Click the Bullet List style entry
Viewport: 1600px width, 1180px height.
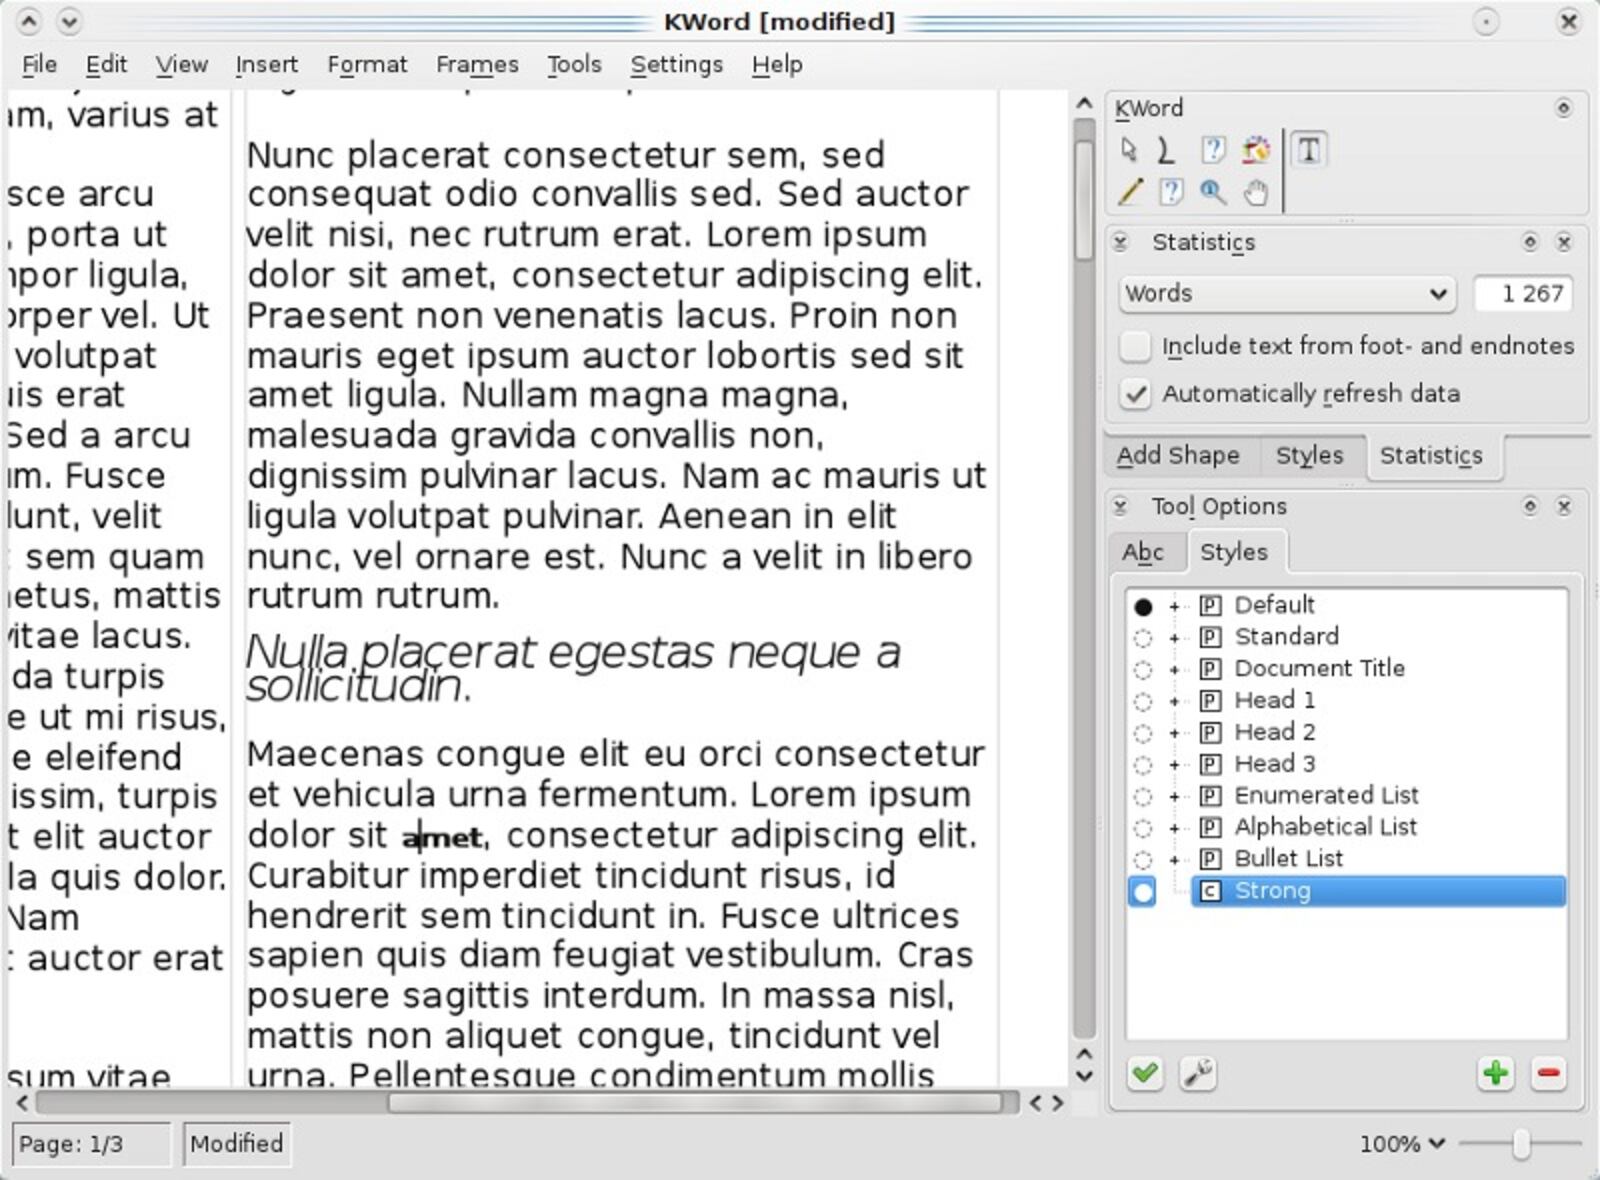(x=1288, y=858)
